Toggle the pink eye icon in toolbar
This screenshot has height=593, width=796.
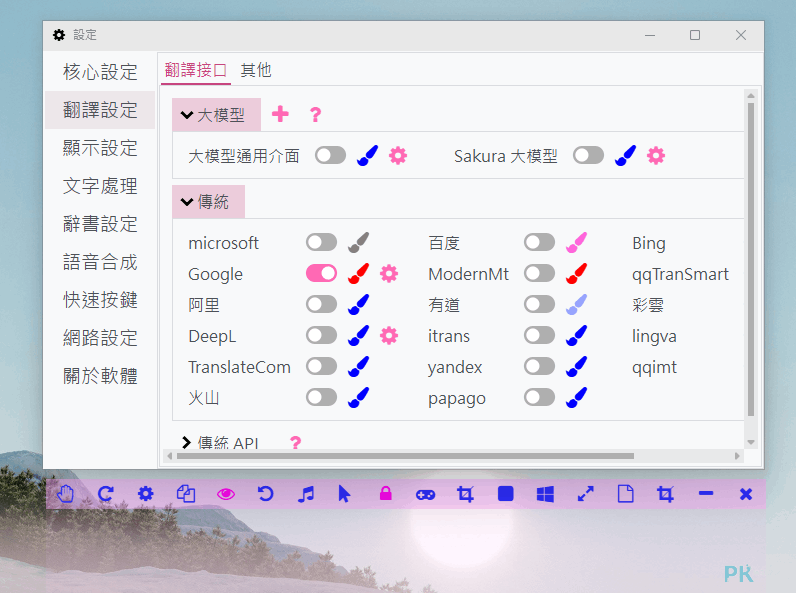(226, 494)
